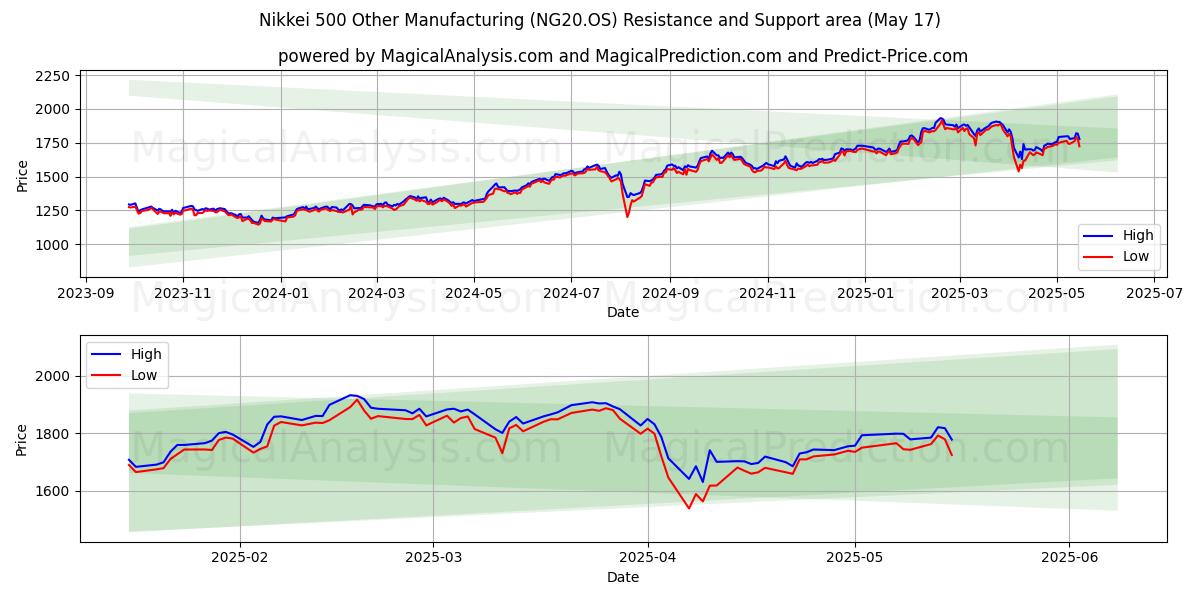Click the "2023-09" date tick label
This screenshot has height=600, width=1200.
pyautogui.click(x=85, y=294)
